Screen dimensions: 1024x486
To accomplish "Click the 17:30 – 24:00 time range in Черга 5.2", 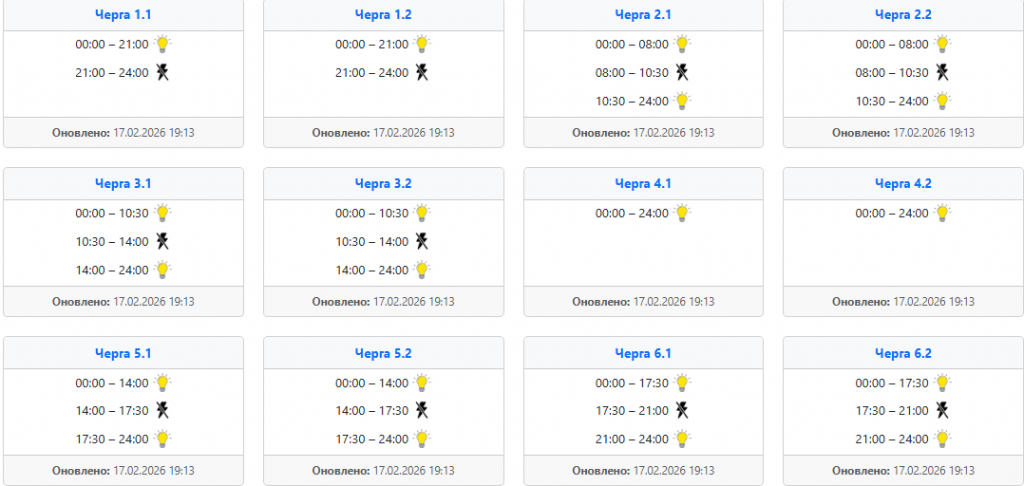I will coord(372,439).
